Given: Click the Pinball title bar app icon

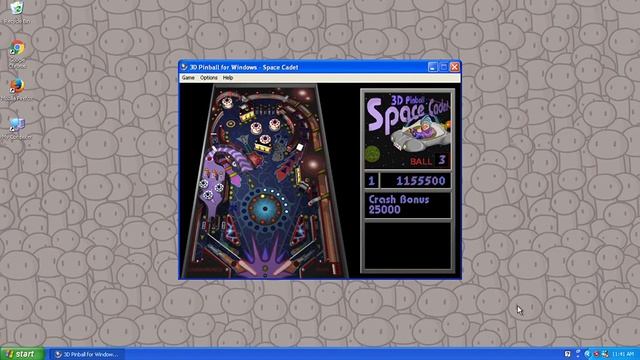Looking at the screenshot, I should [184, 67].
